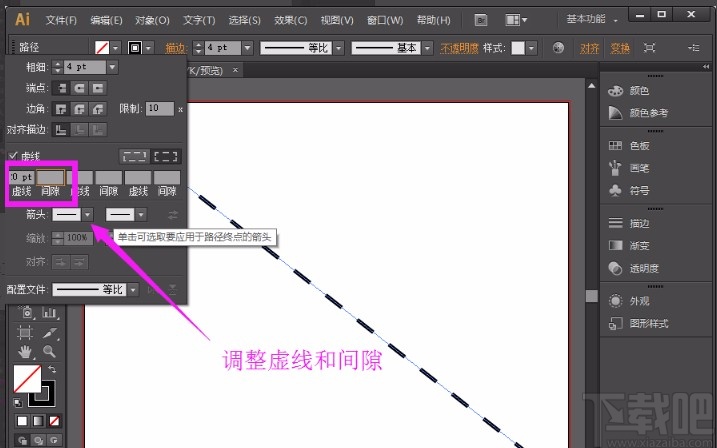Viewport: 717px width, 448px height.
Task: Open stroke weight dropdown in control bar
Action: click(x=247, y=48)
